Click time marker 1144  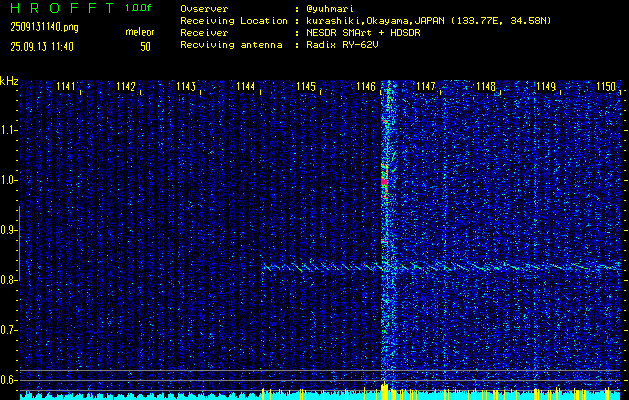(x=246, y=87)
